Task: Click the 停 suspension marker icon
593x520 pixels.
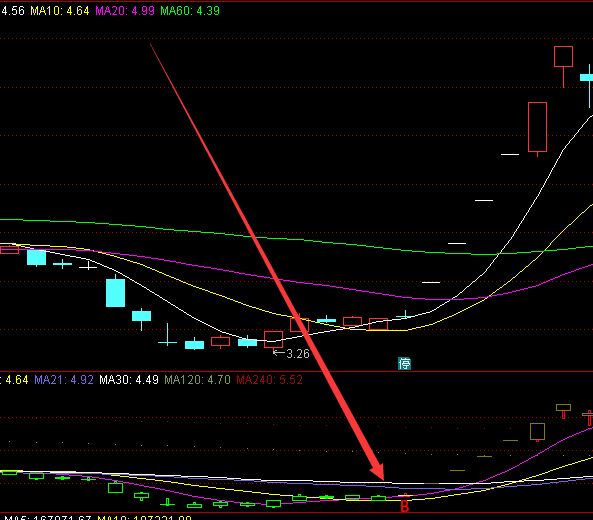Action: (404, 363)
